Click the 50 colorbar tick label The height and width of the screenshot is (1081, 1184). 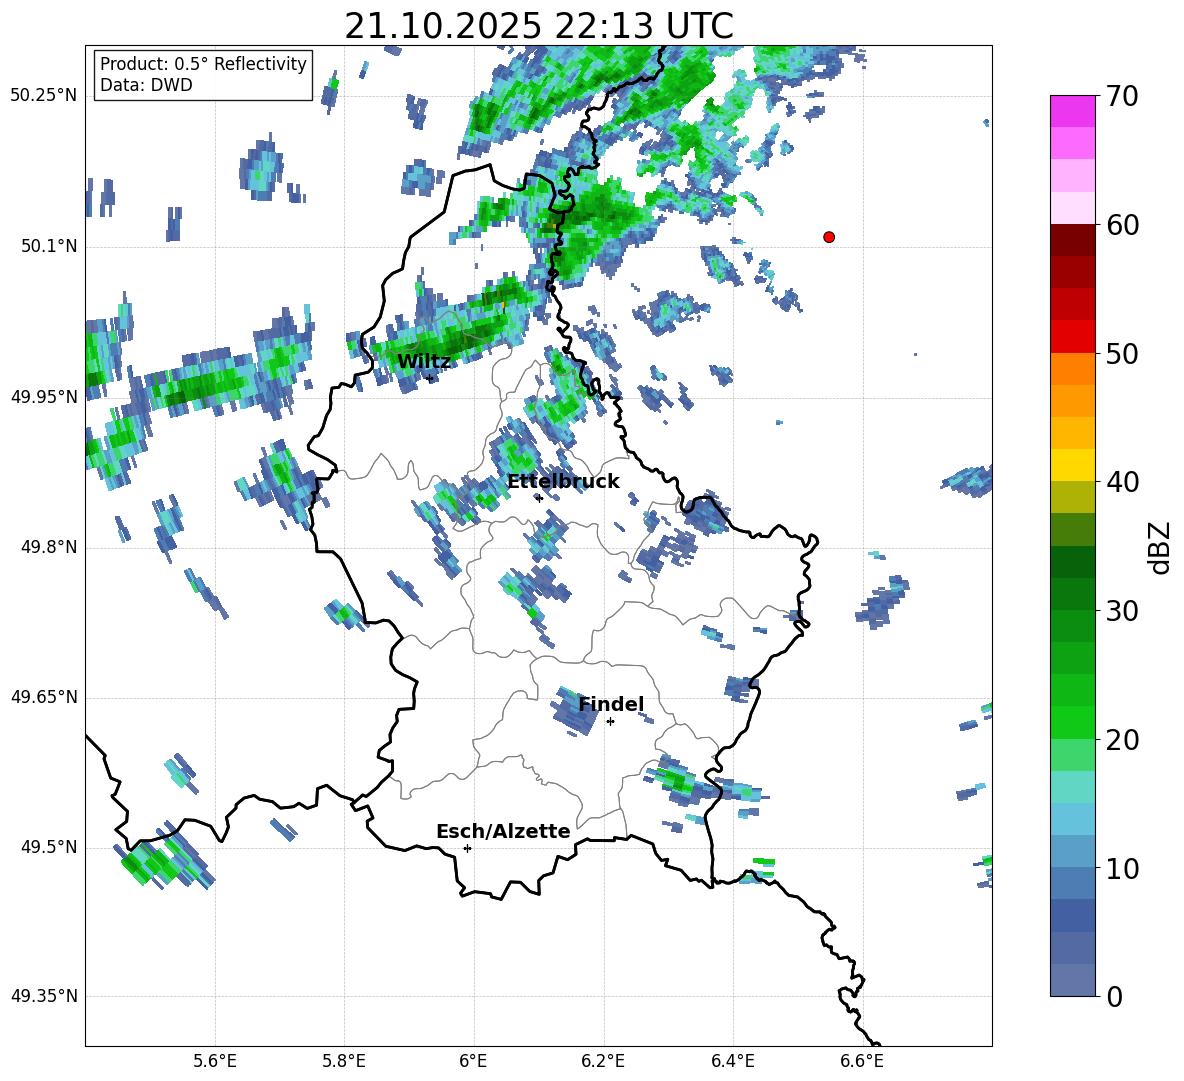[1122, 353]
